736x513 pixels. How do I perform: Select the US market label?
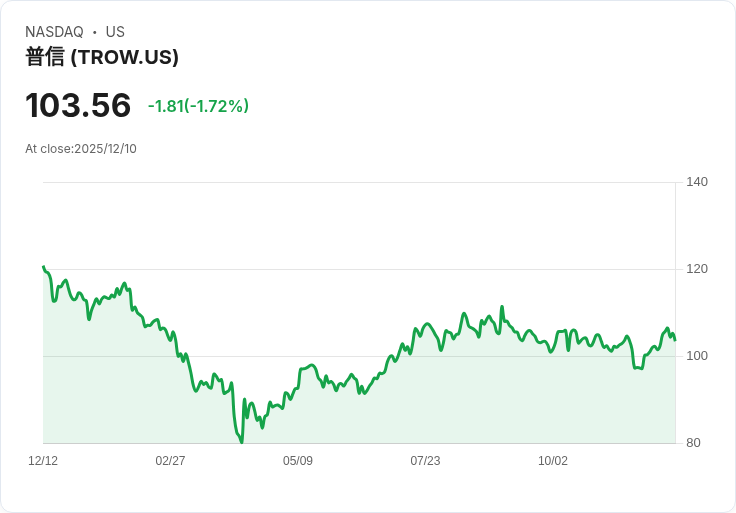click(x=115, y=32)
